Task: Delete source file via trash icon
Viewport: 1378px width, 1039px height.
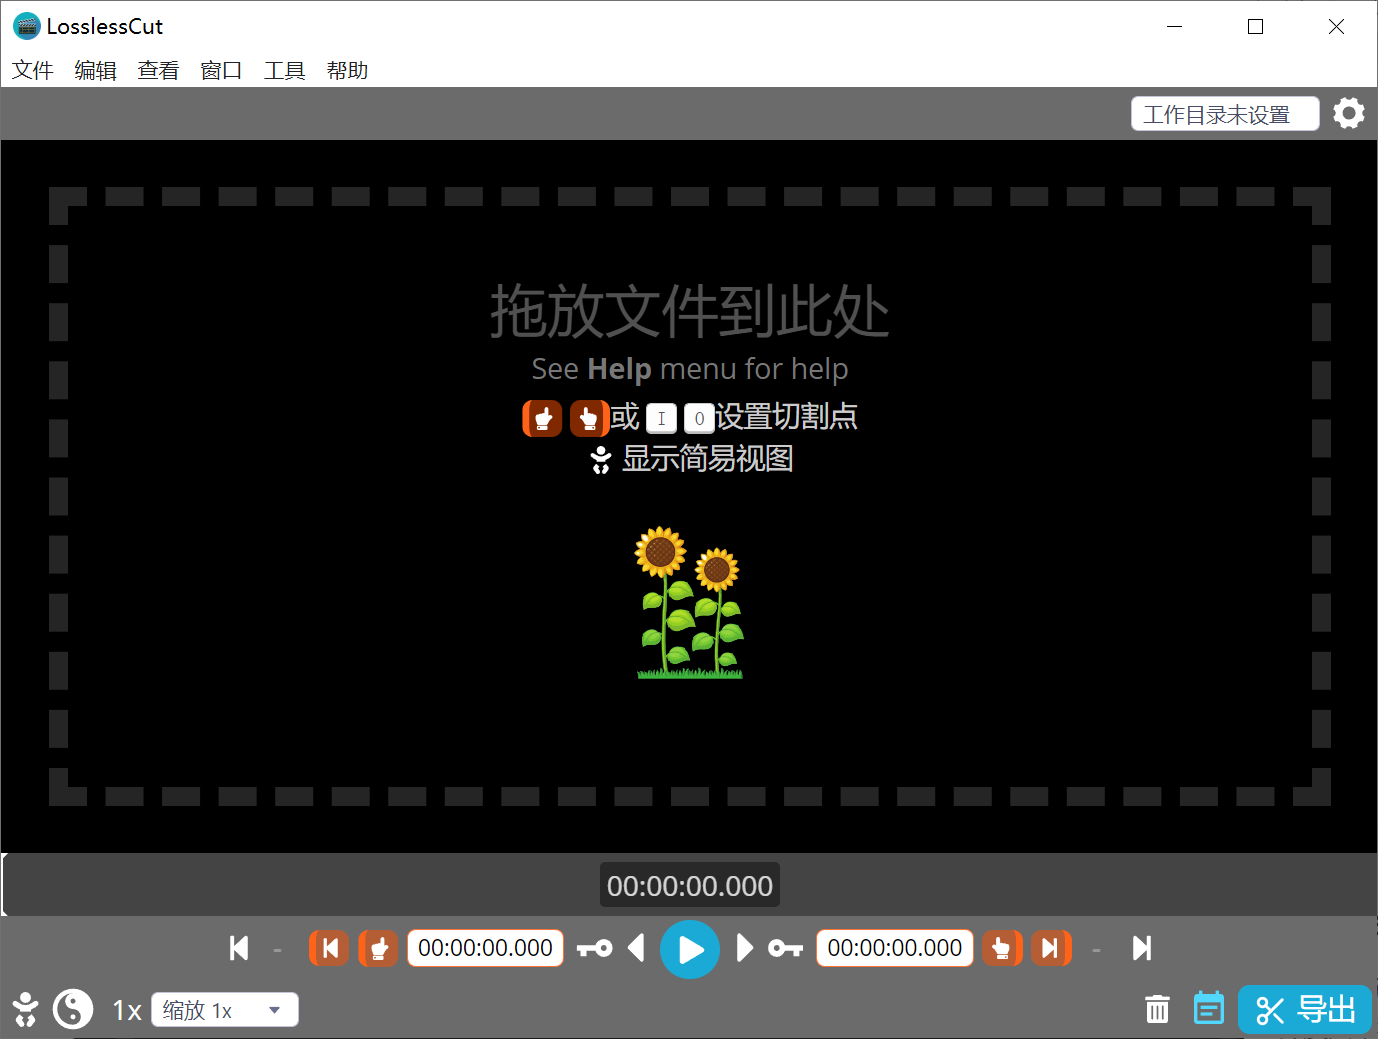Action: pos(1157,1010)
